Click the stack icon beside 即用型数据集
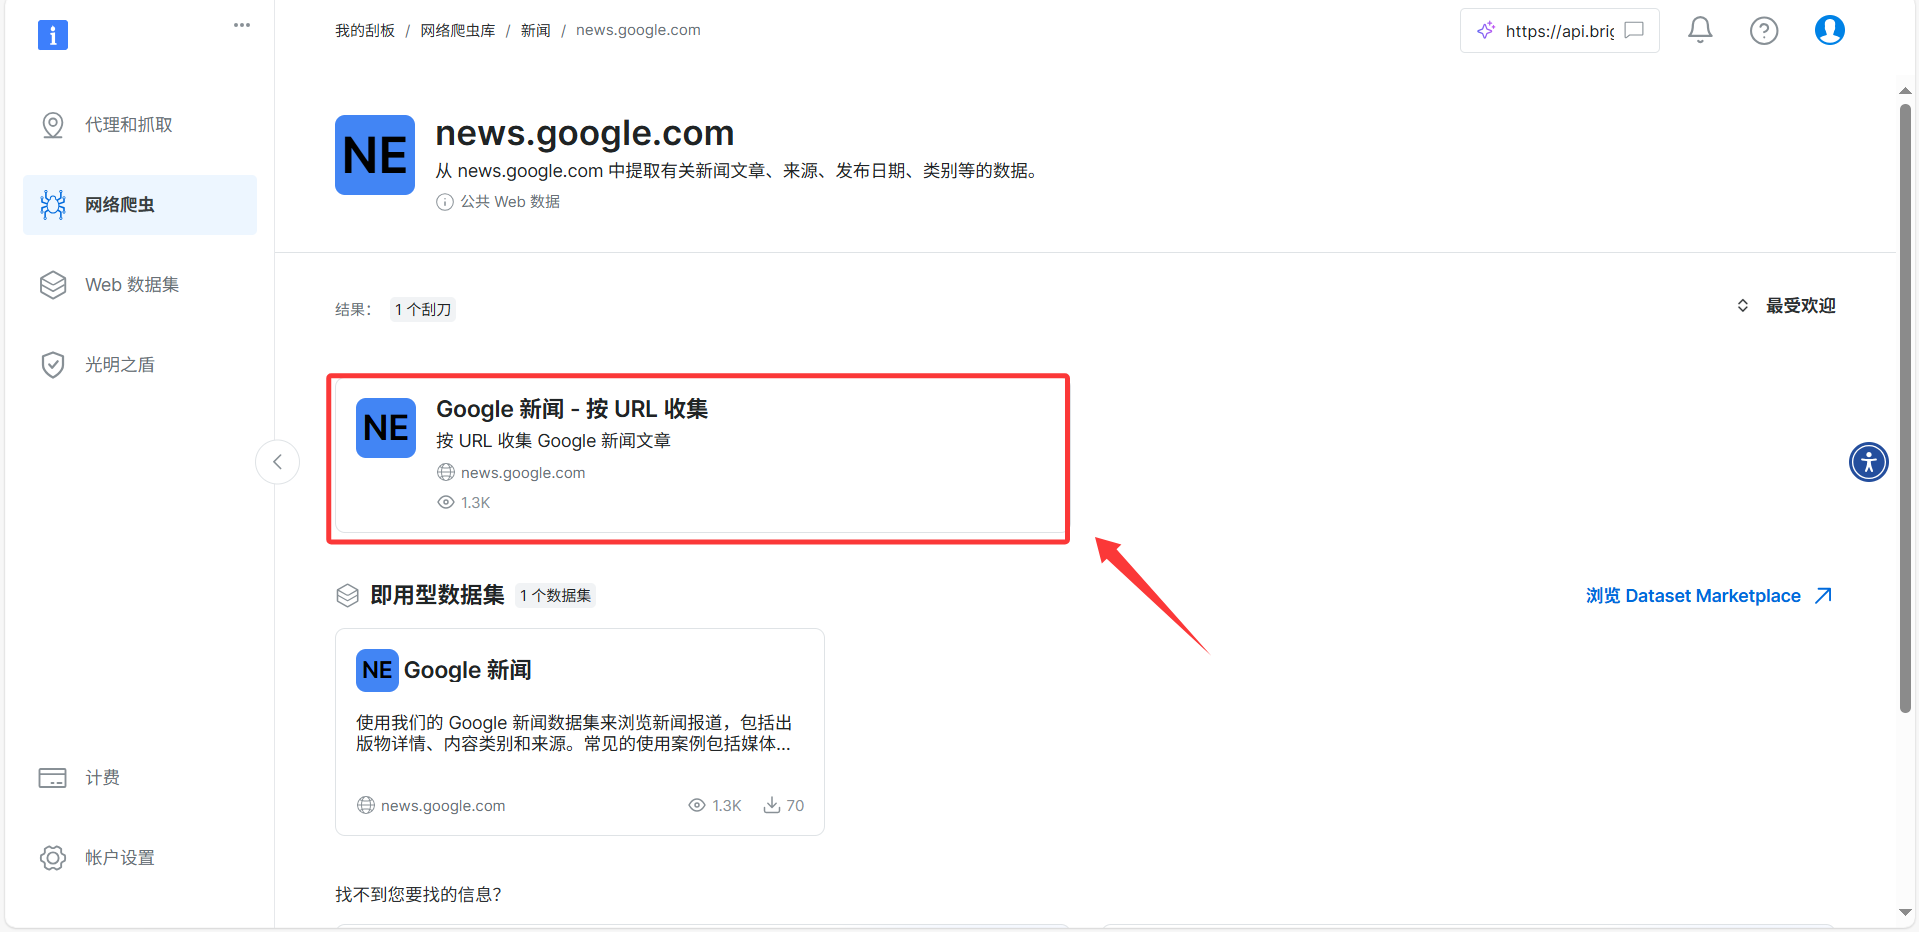The width and height of the screenshot is (1919, 932). pyautogui.click(x=347, y=596)
